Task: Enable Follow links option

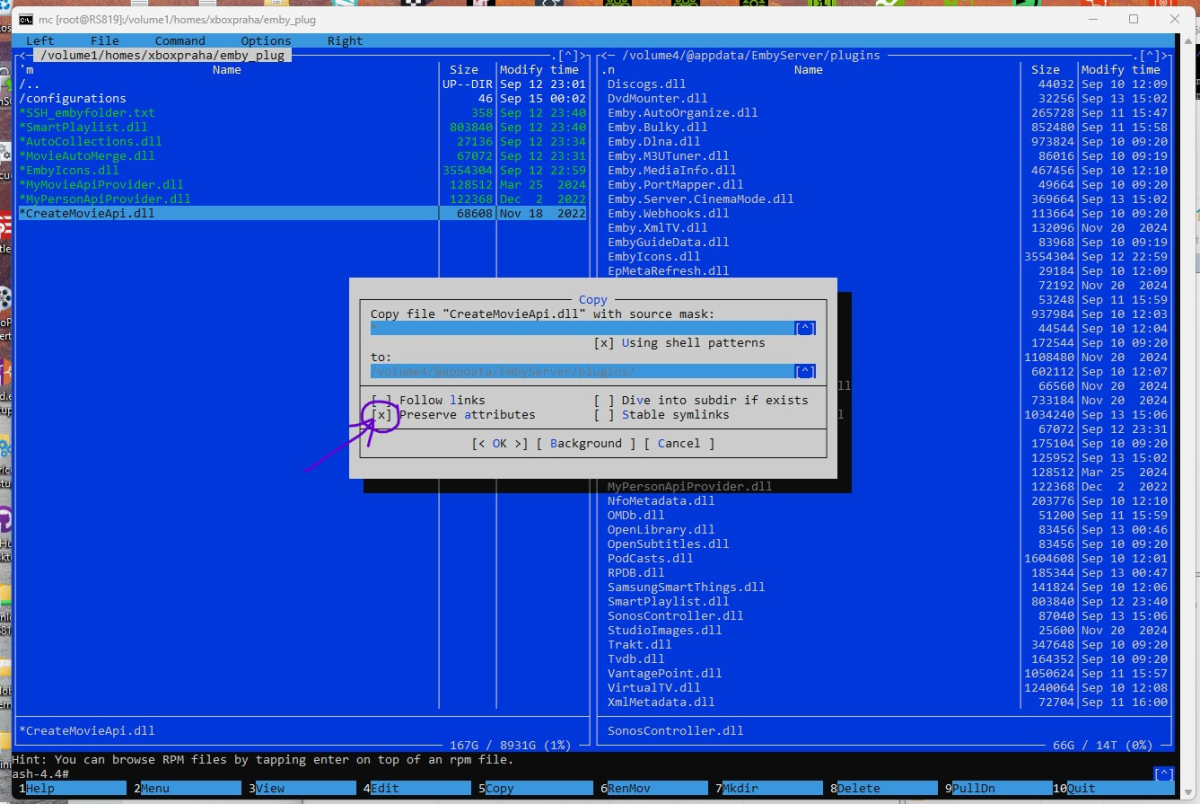Action: pos(381,400)
